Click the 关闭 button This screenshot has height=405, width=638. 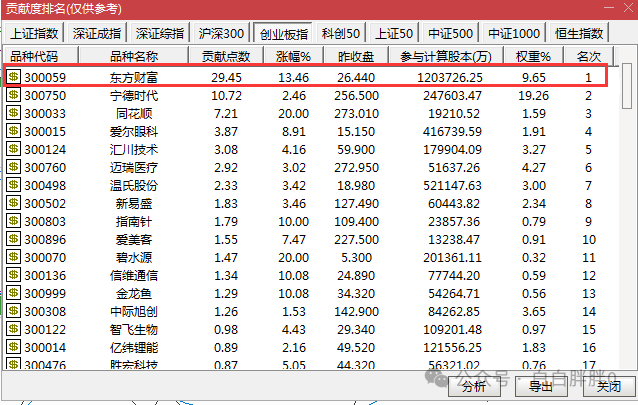coord(609,386)
